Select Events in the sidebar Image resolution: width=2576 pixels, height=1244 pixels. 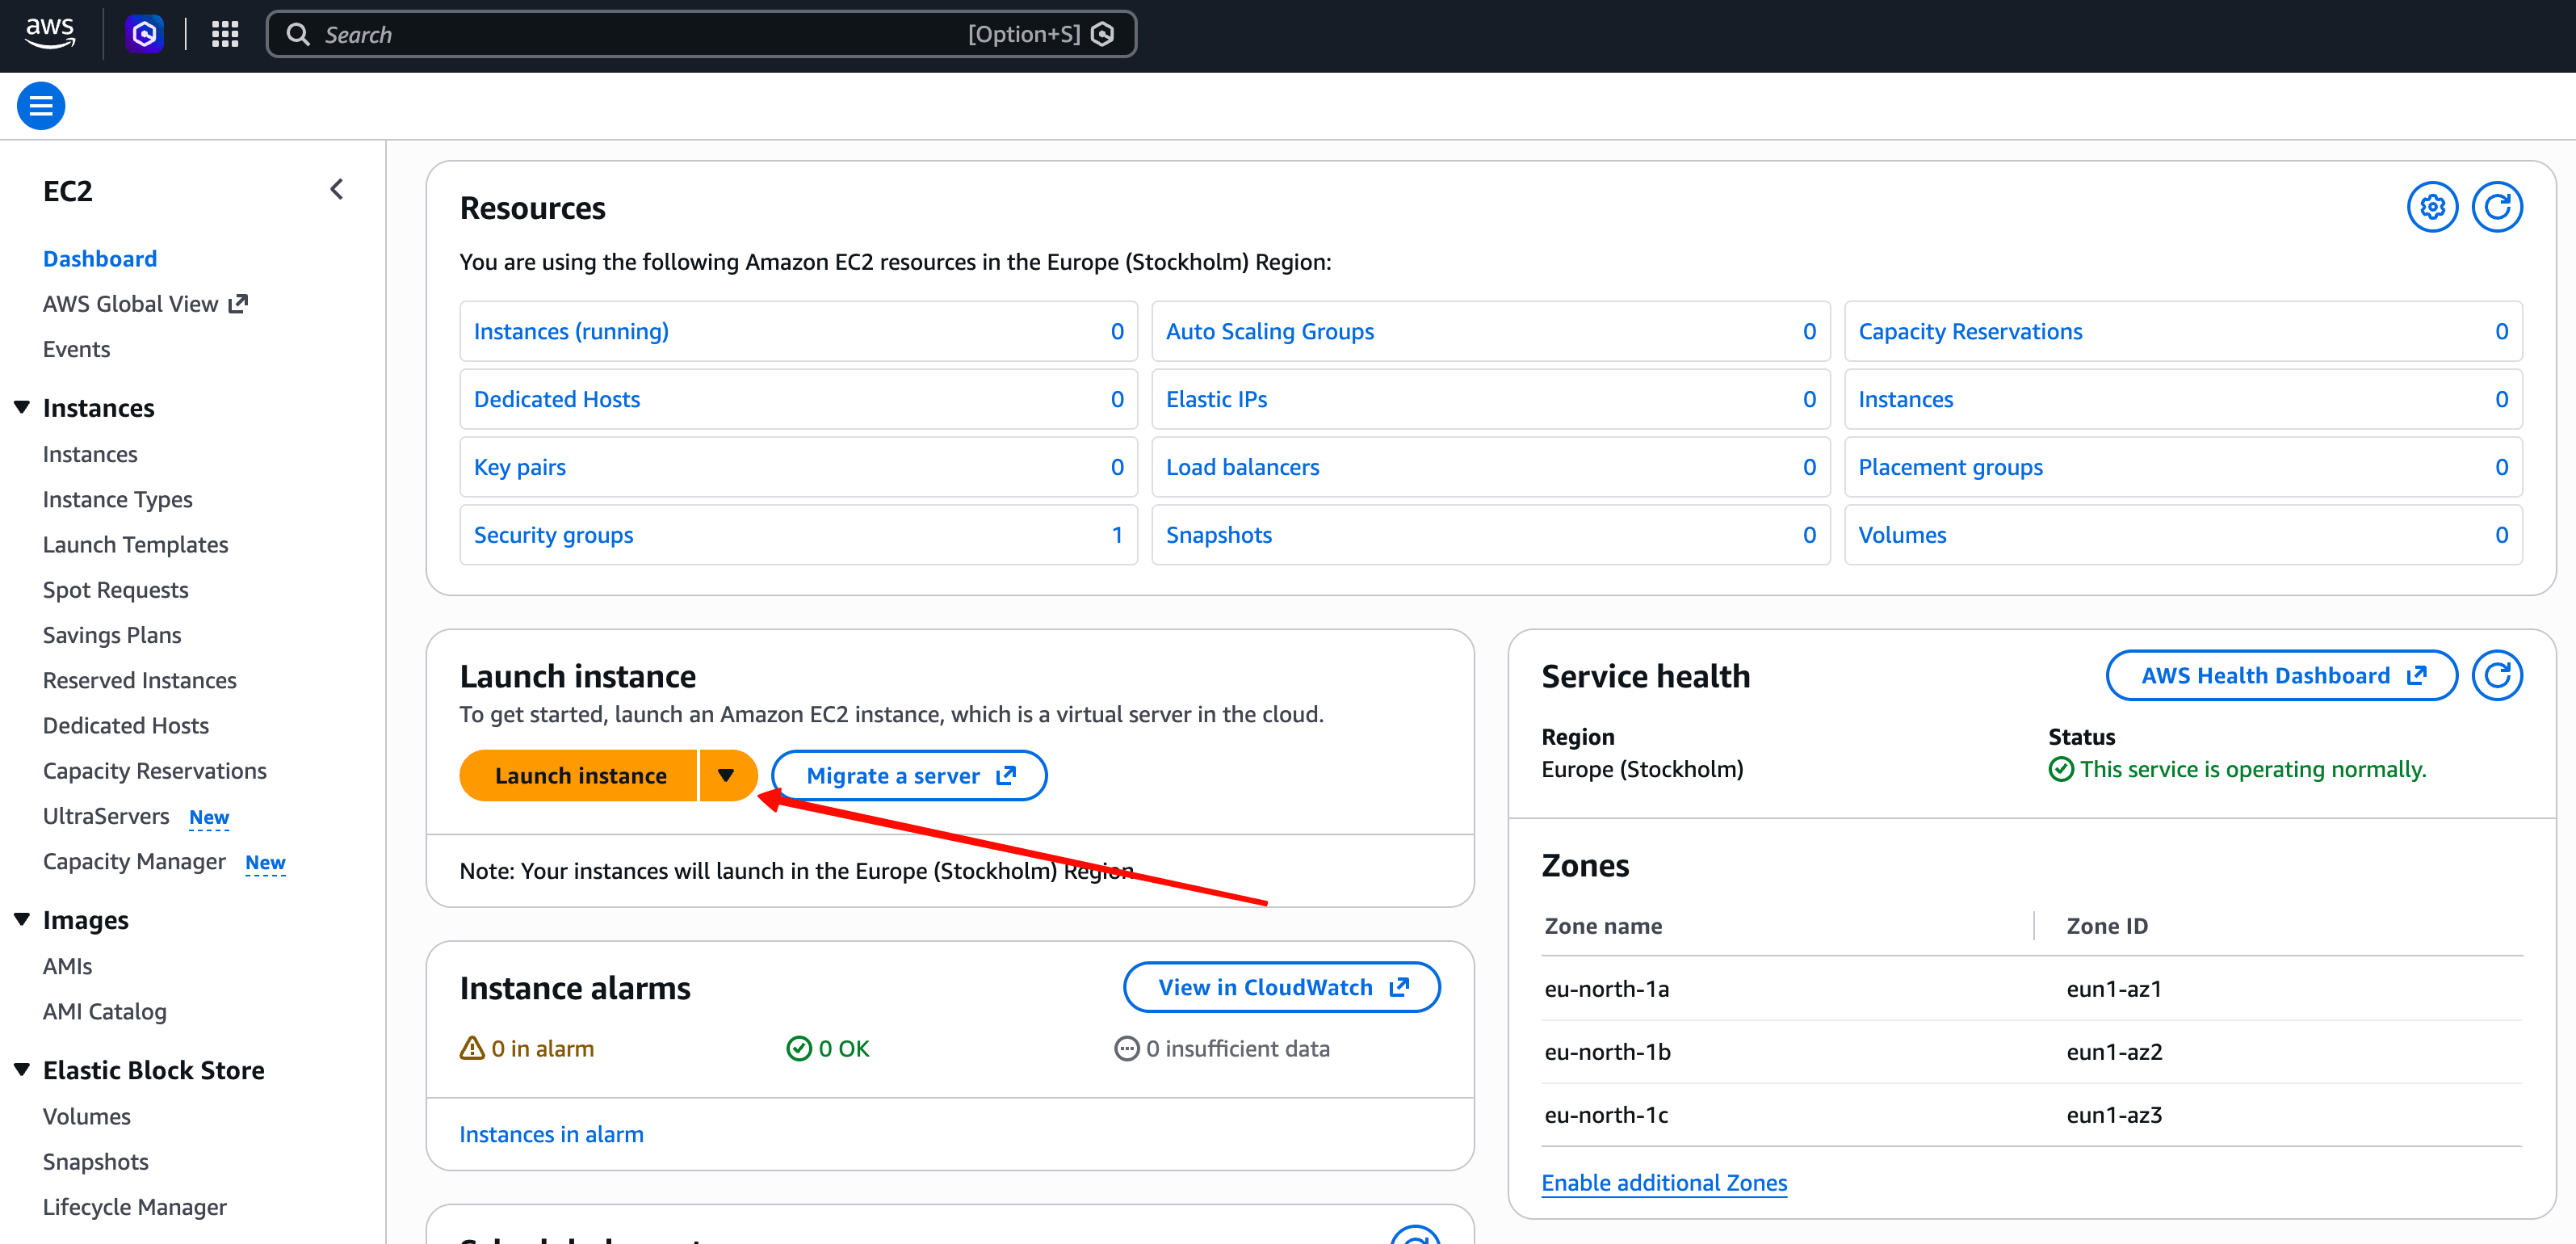click(x=76, y=349)
